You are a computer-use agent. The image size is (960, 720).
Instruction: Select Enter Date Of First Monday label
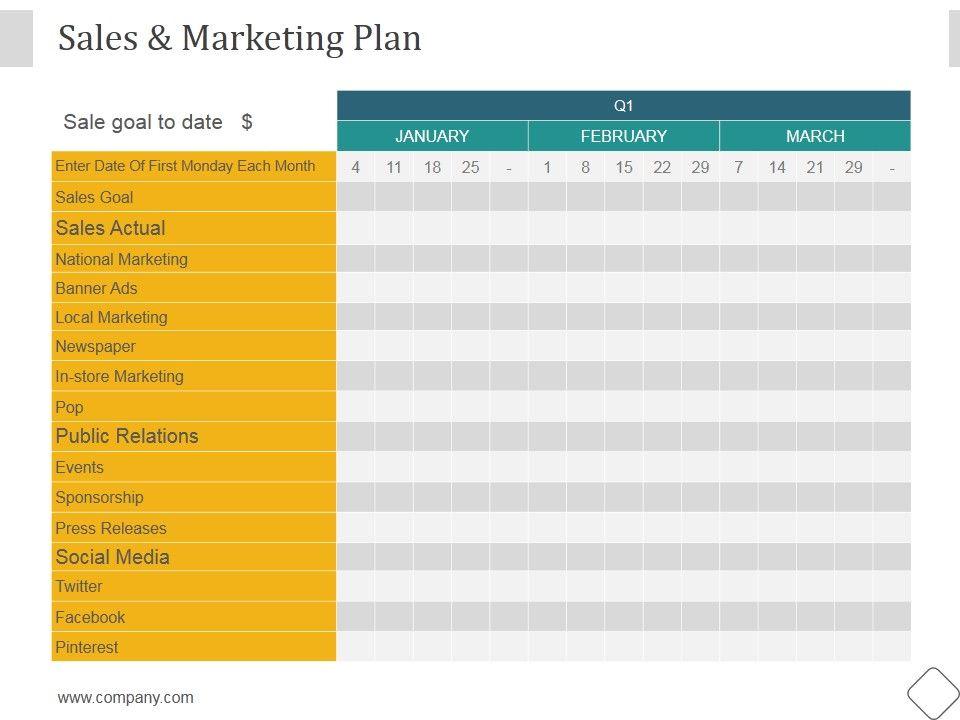pyautogui.click(x=185, y=166)
